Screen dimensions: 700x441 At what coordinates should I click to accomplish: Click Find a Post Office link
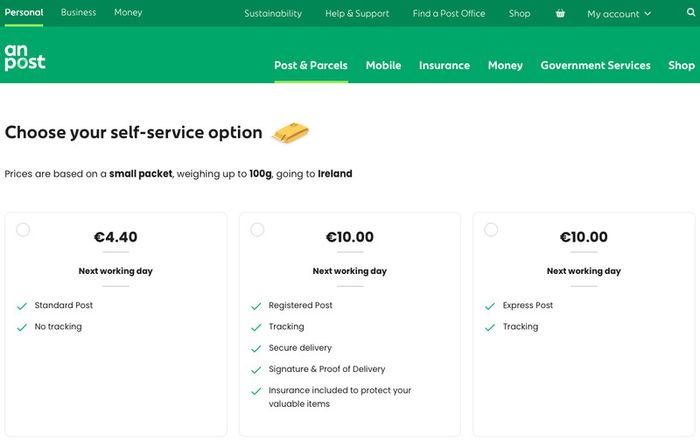449,13
